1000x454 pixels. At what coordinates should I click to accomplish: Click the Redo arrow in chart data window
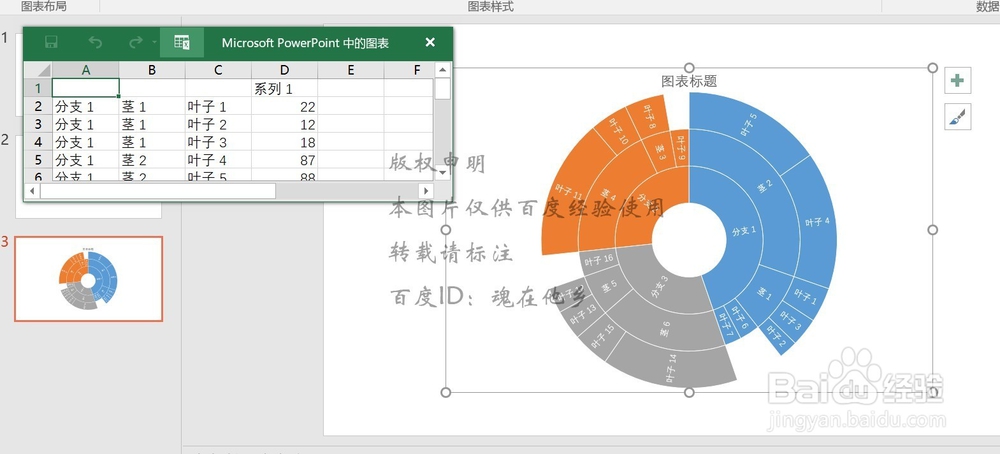pyautogui.click(x=135, y=43)
